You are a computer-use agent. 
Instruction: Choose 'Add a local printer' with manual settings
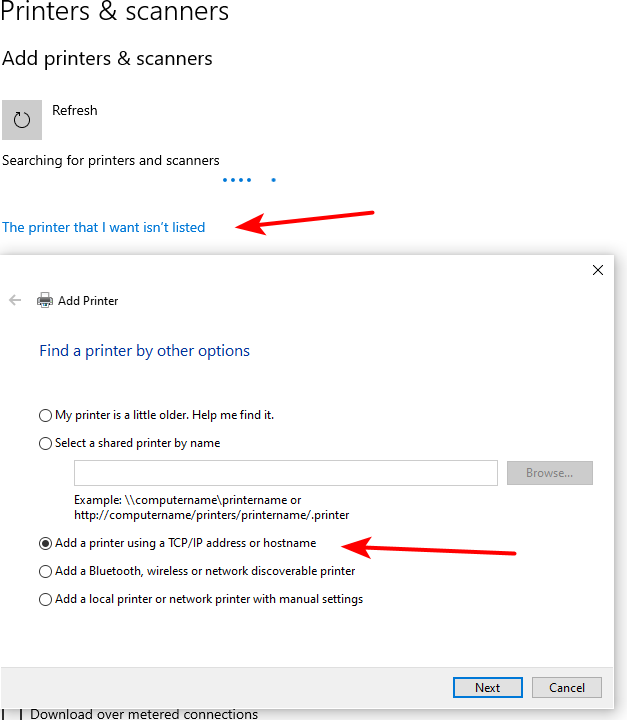pos(45,600)
